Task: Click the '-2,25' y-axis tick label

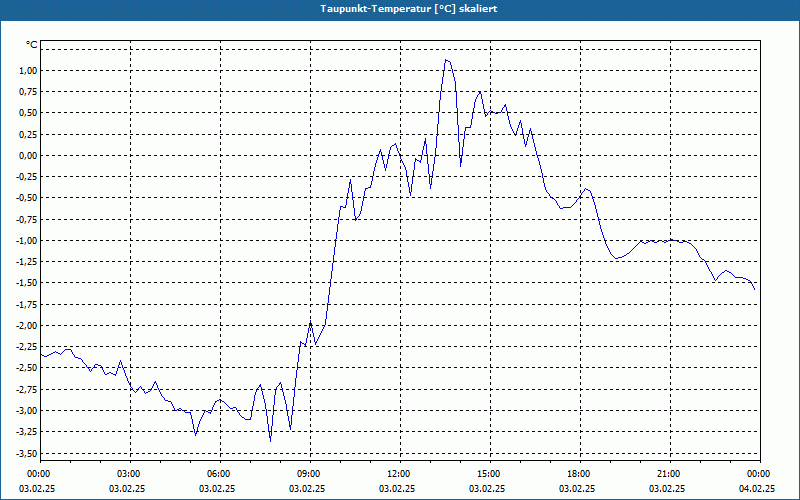Action: pyautogui.click(x=27, y=347)
